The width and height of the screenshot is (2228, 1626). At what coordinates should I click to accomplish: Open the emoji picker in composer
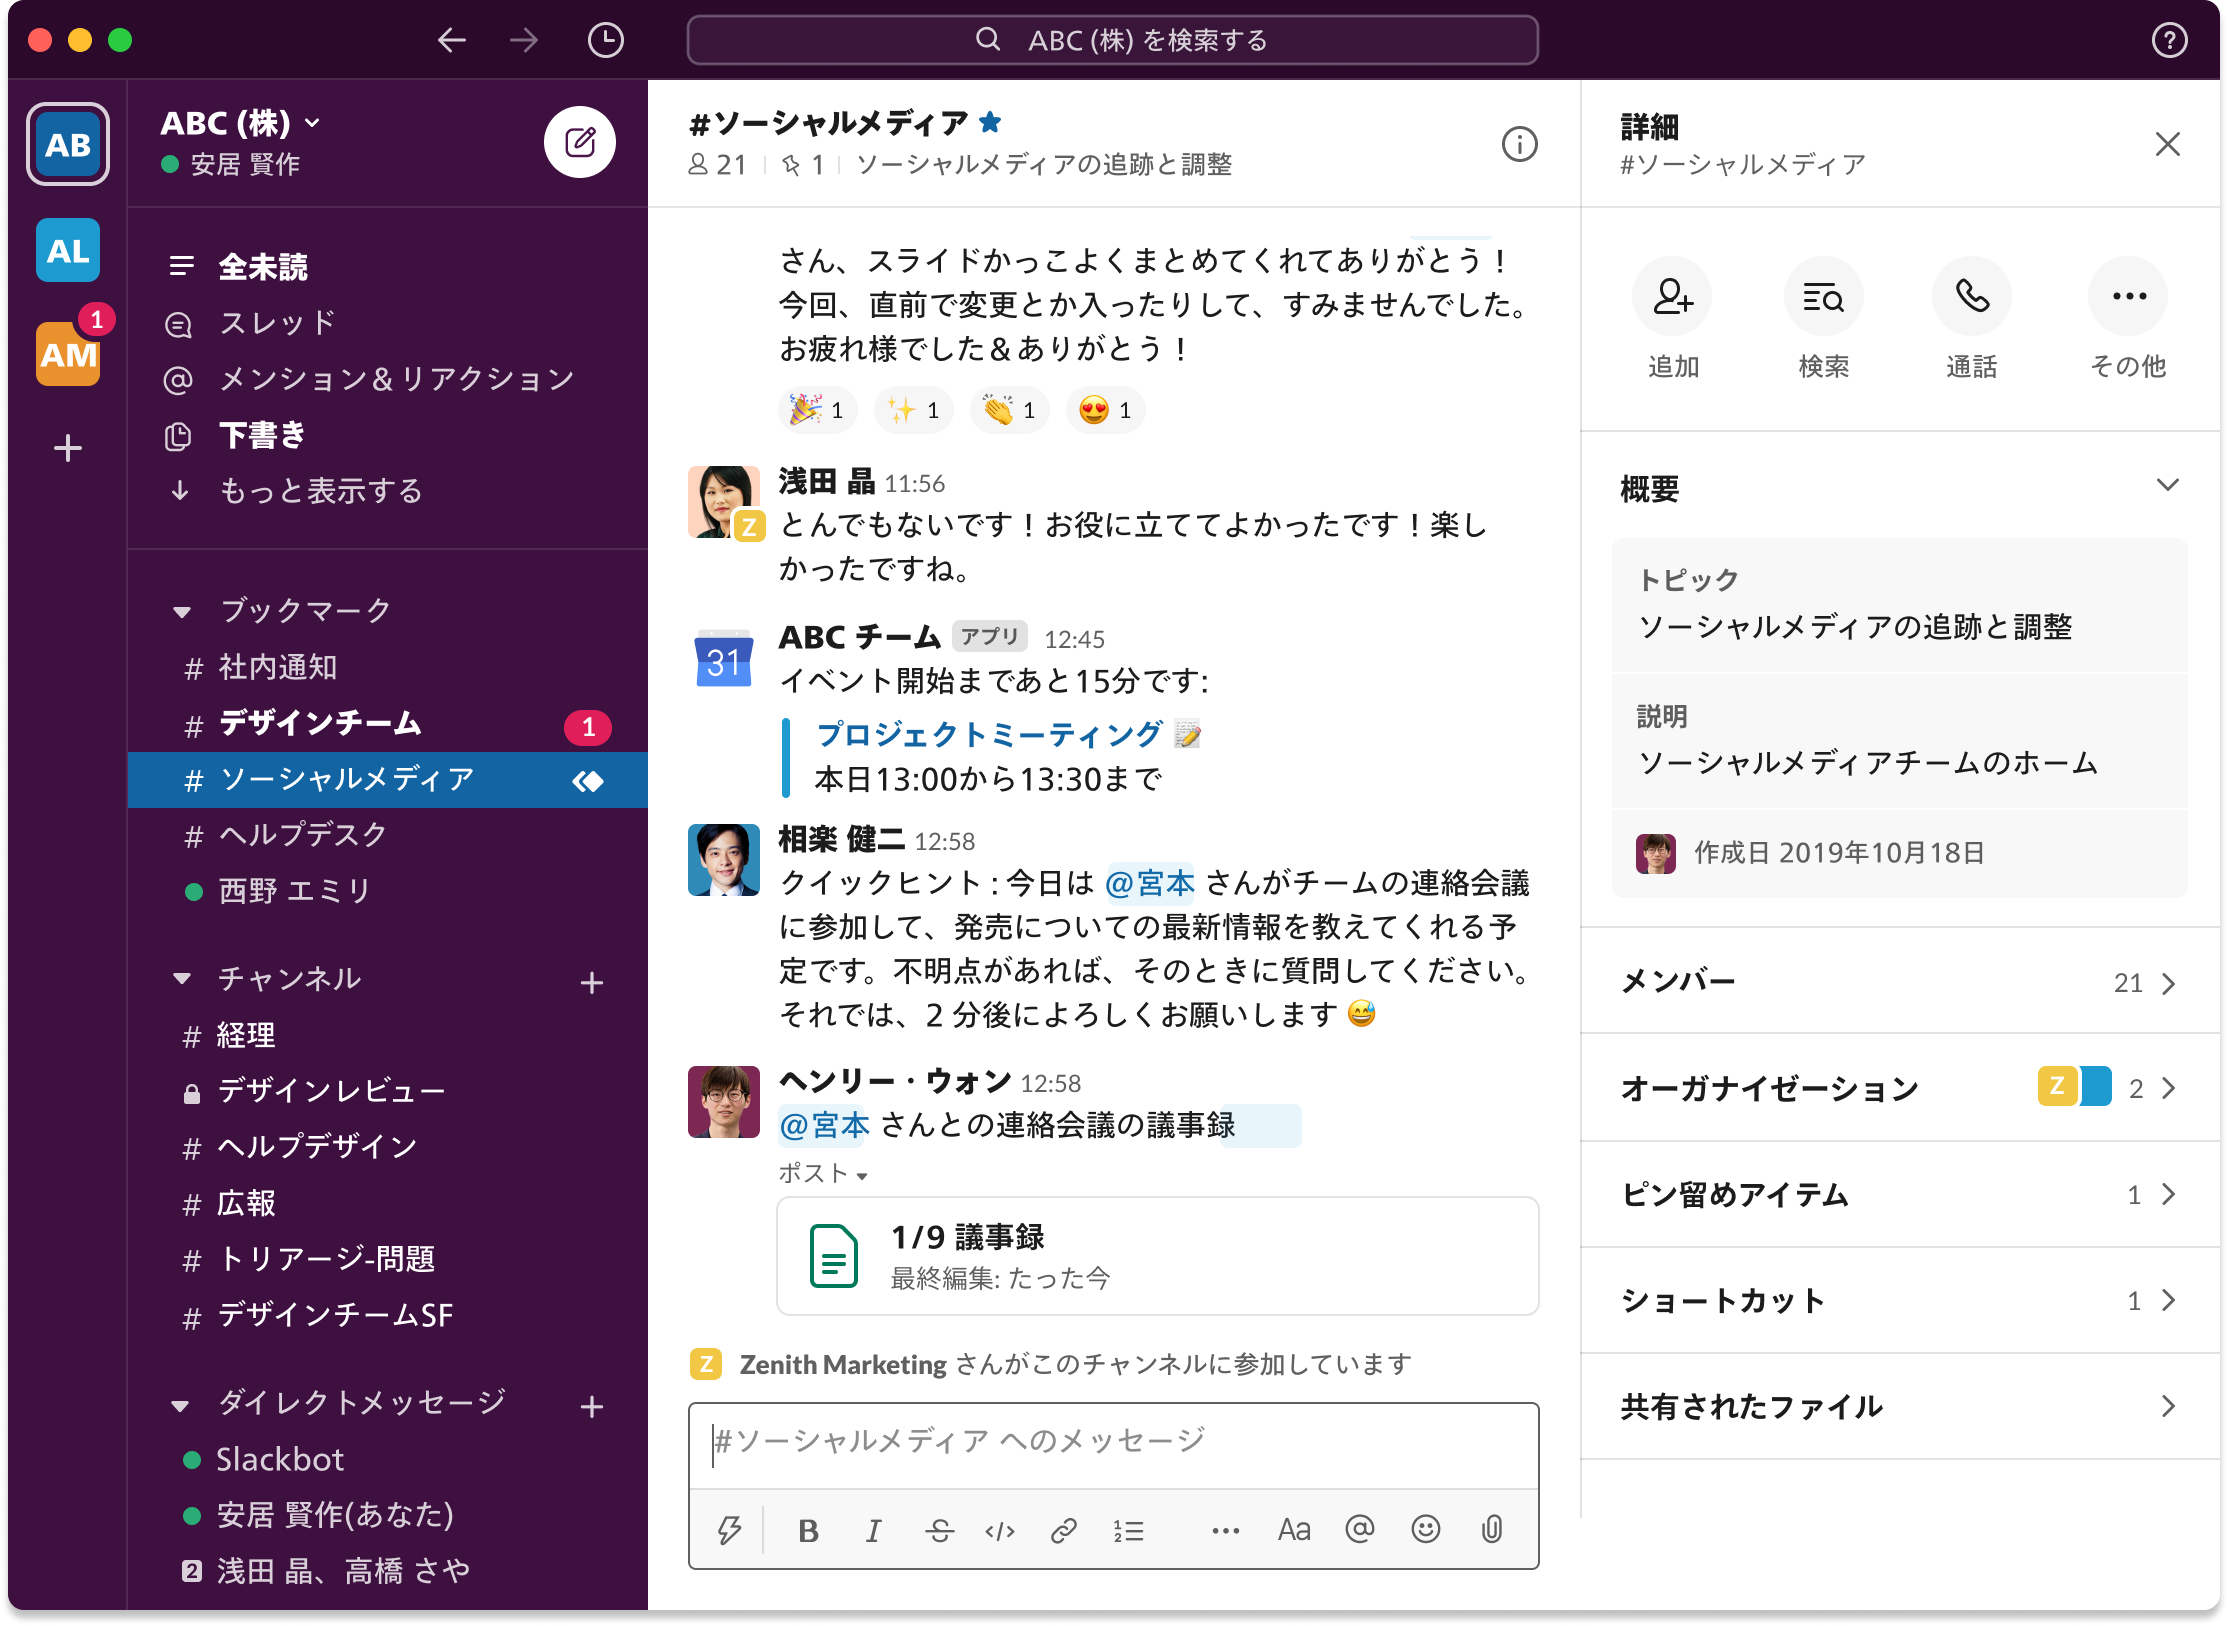tap(1426, 1529)
